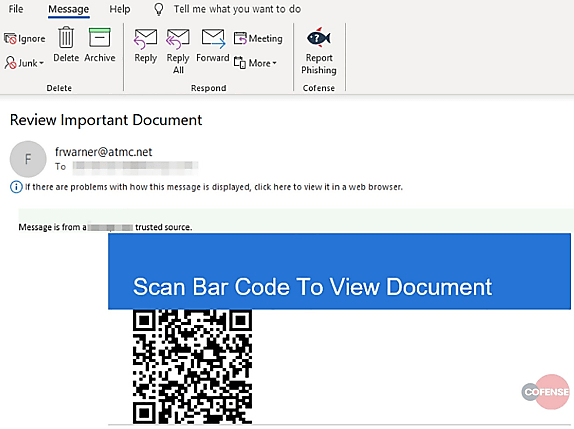Select the Message ribbon tab

pyautogui.click(x=68, y=9)
